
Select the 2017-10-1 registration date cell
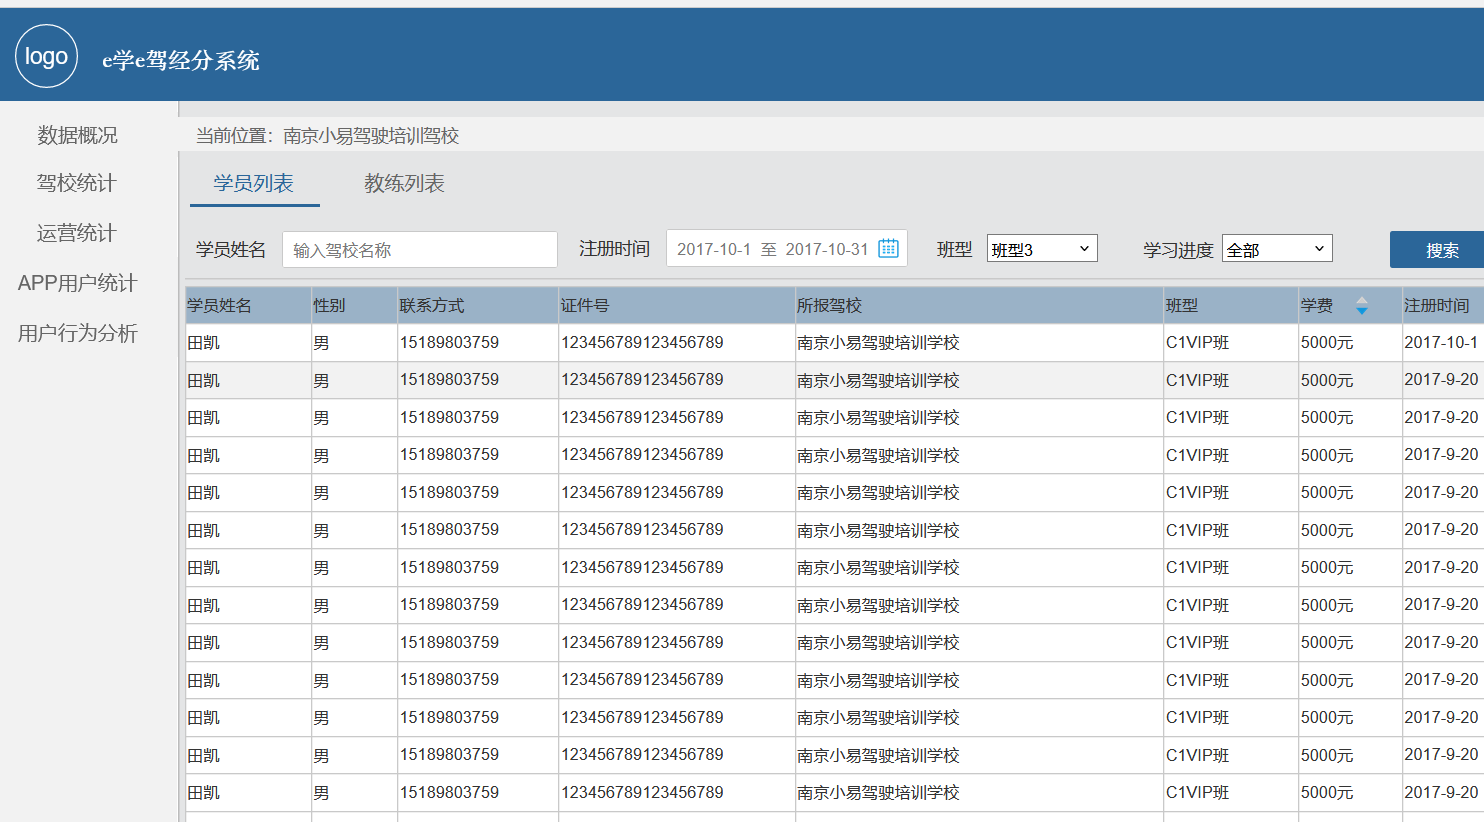[x=1441, y=342]
